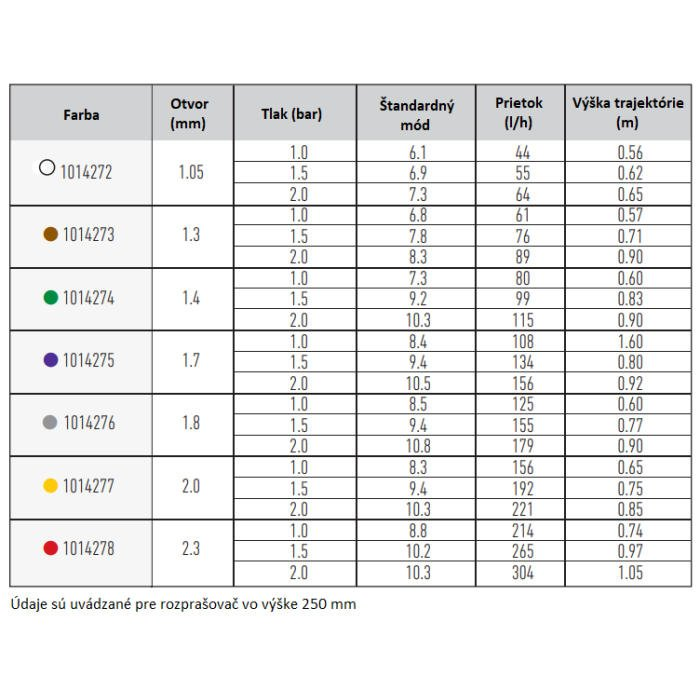Click the brown dot beside 1014273

50,234
